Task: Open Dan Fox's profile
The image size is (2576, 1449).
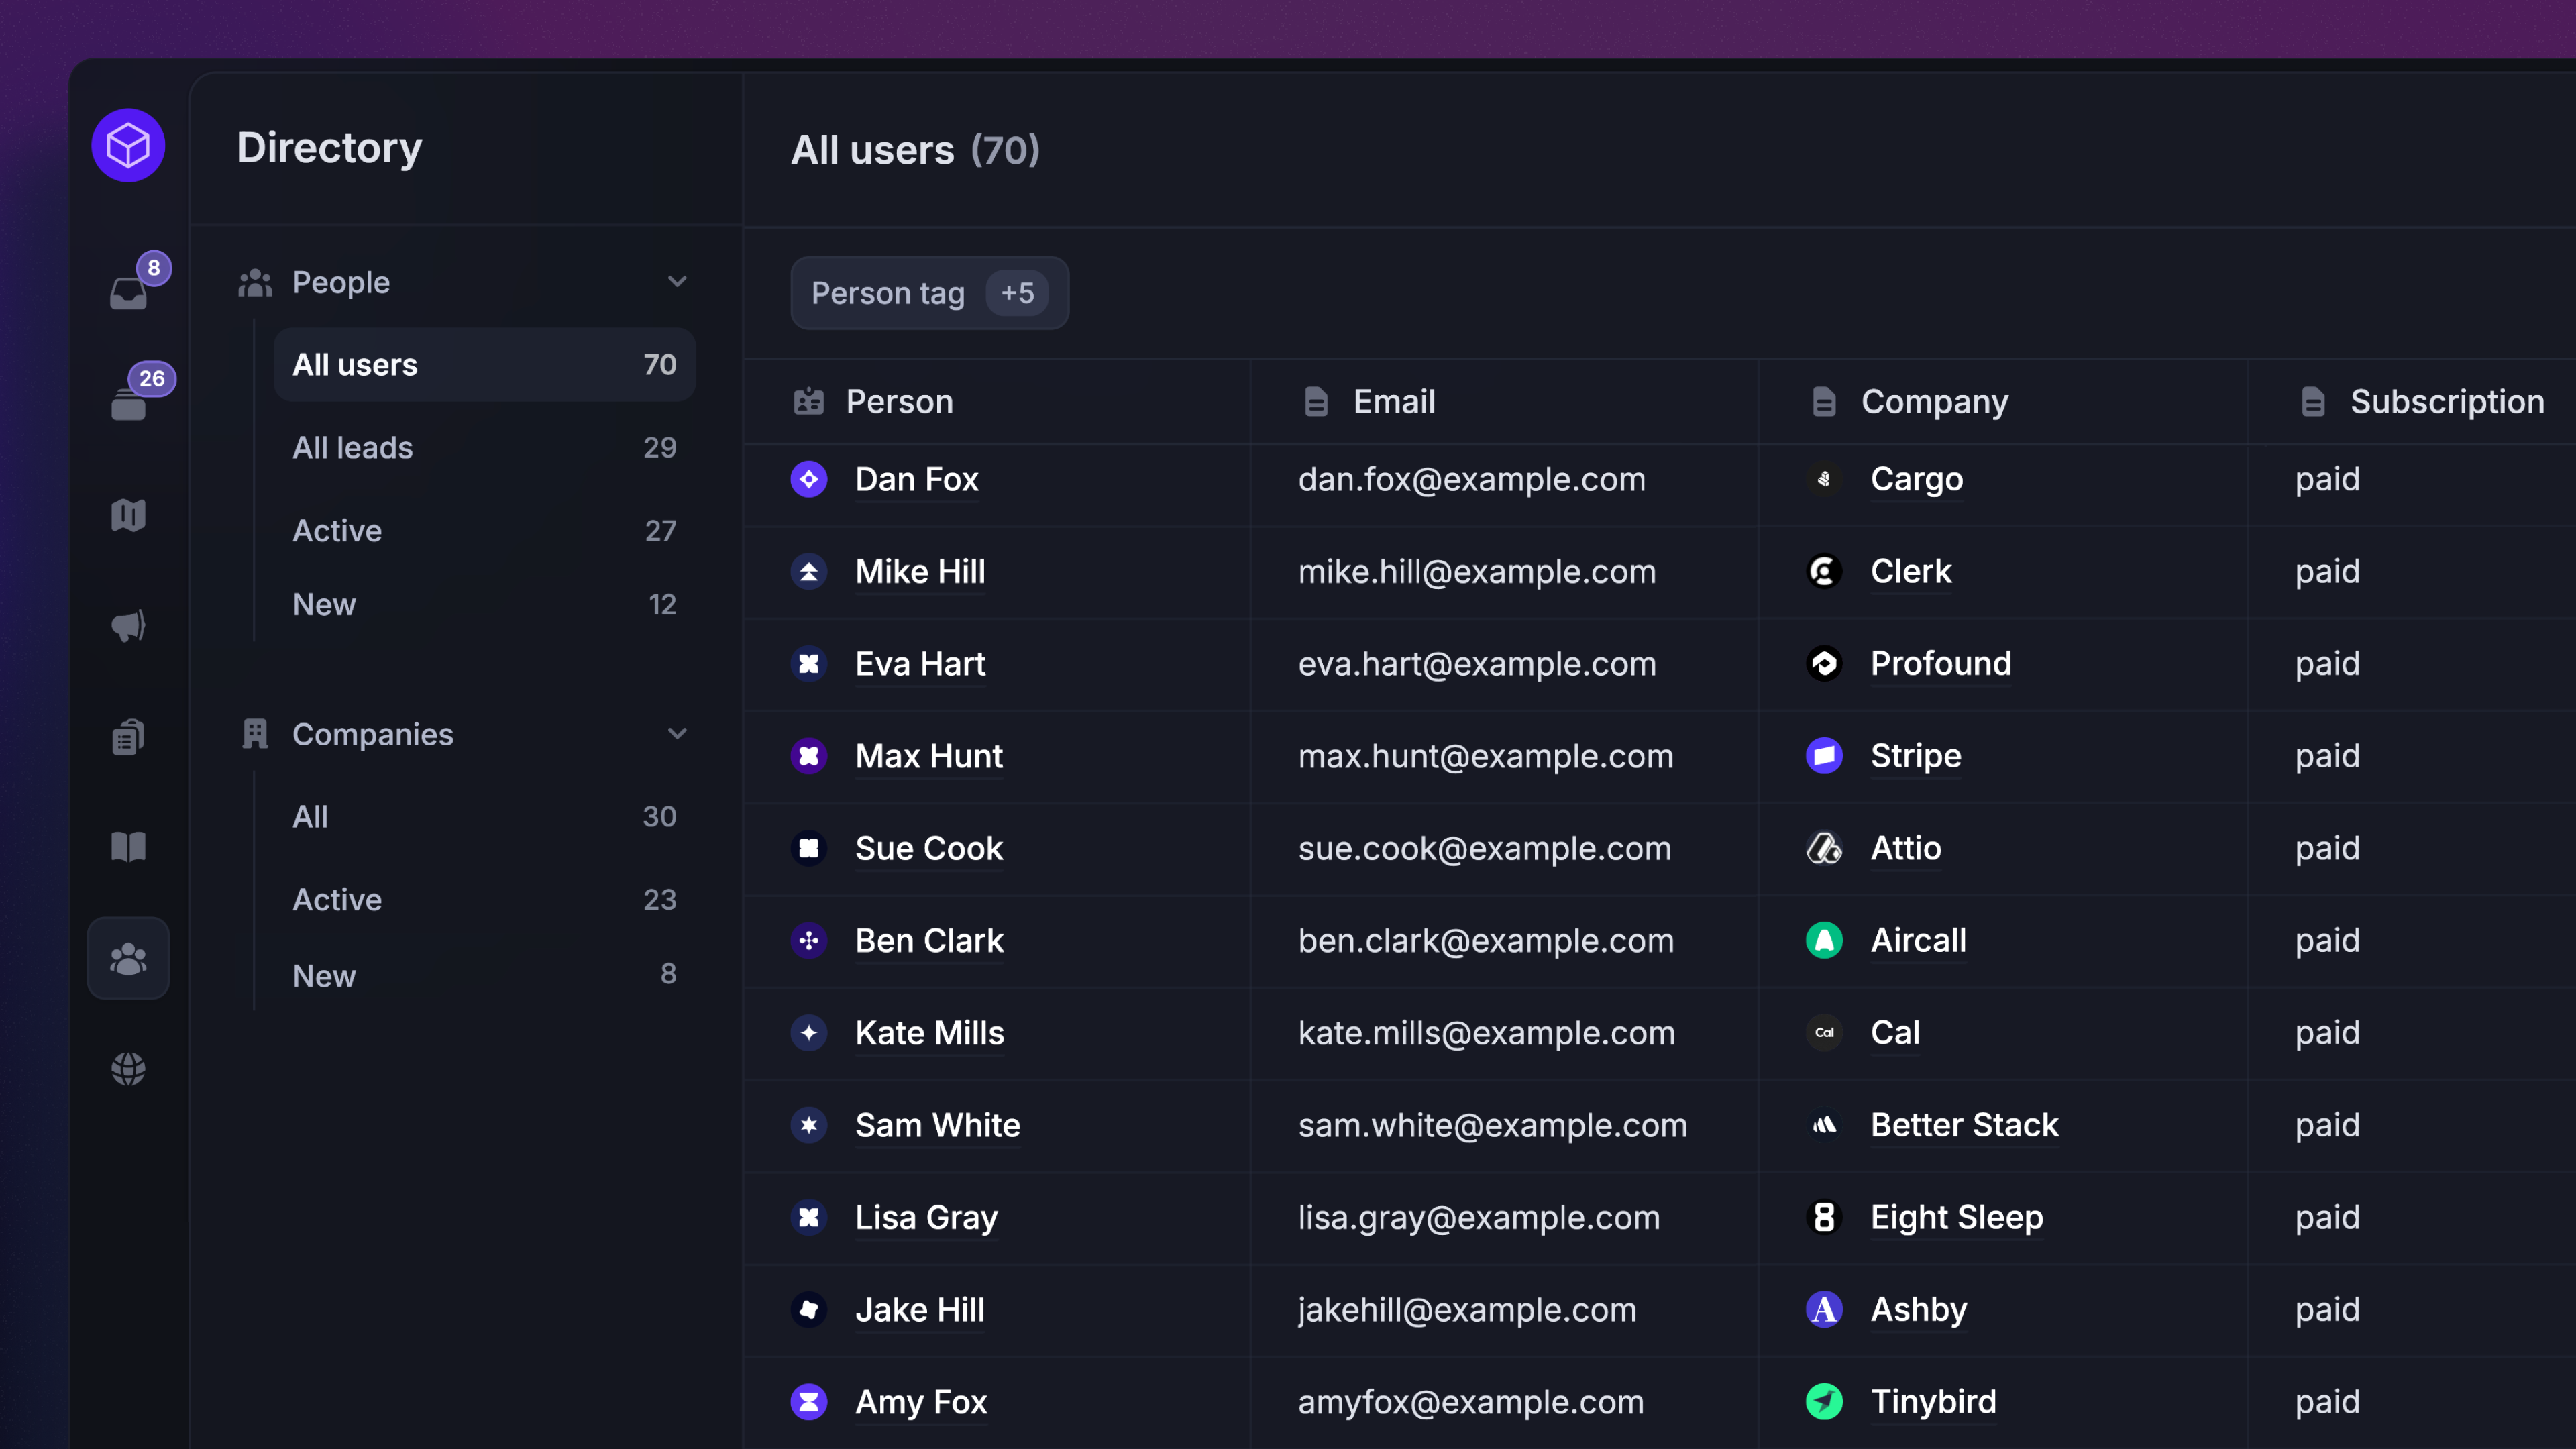Action: coord(916,479)
